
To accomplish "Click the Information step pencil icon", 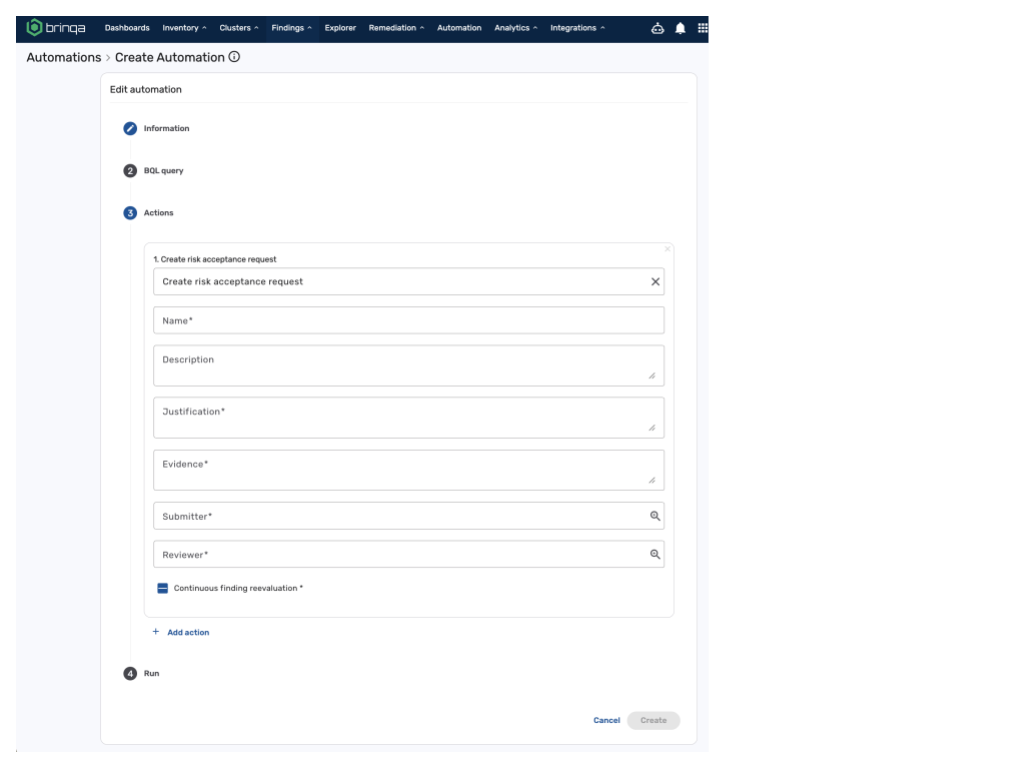I will (x=130, y=129).
